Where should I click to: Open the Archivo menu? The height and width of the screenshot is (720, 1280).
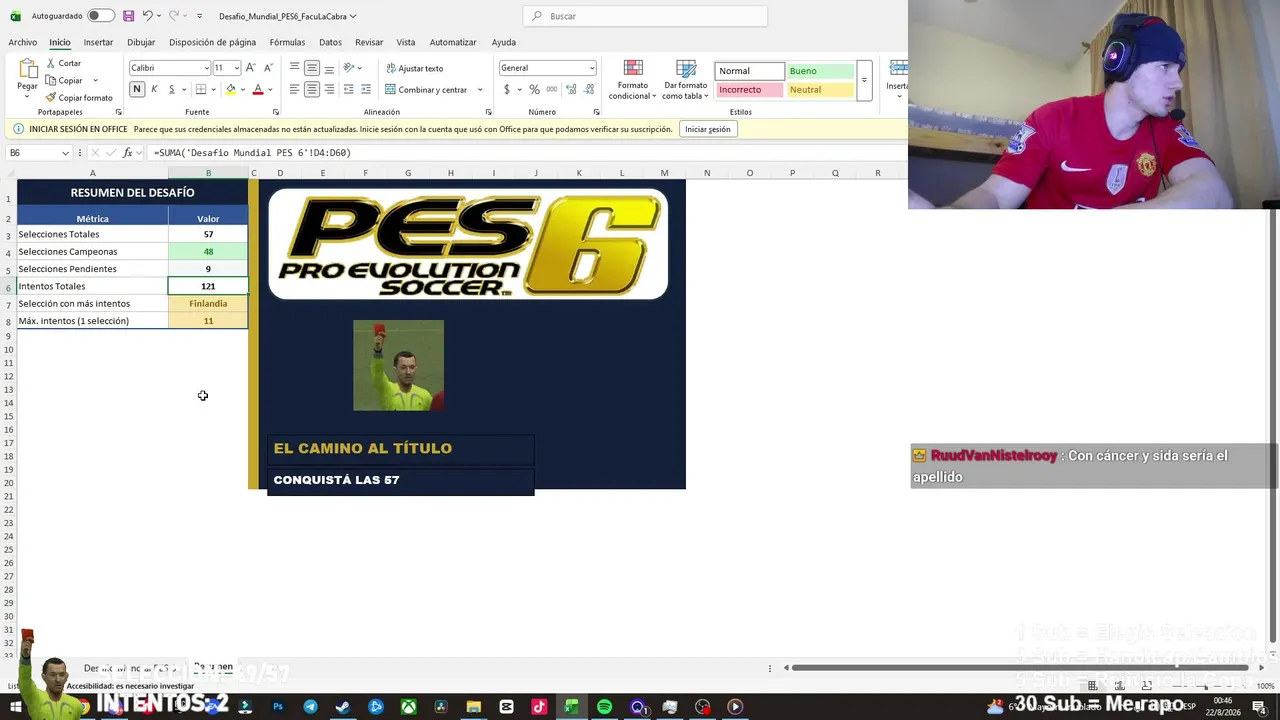coord(23,42)
